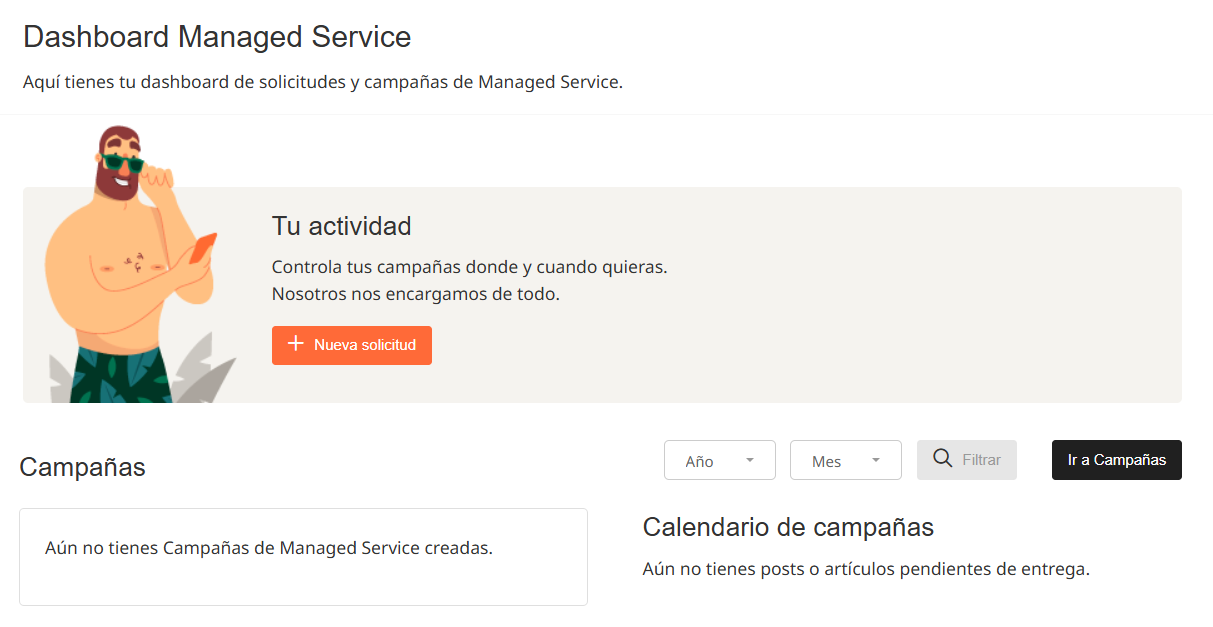Click the magnifying glass search icon
This screenshot has height=627, width=1213.
[941, 458]
